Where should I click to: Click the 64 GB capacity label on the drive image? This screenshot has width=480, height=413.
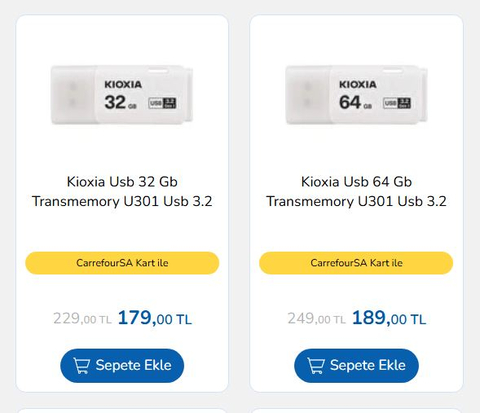(x=355, y=102)
